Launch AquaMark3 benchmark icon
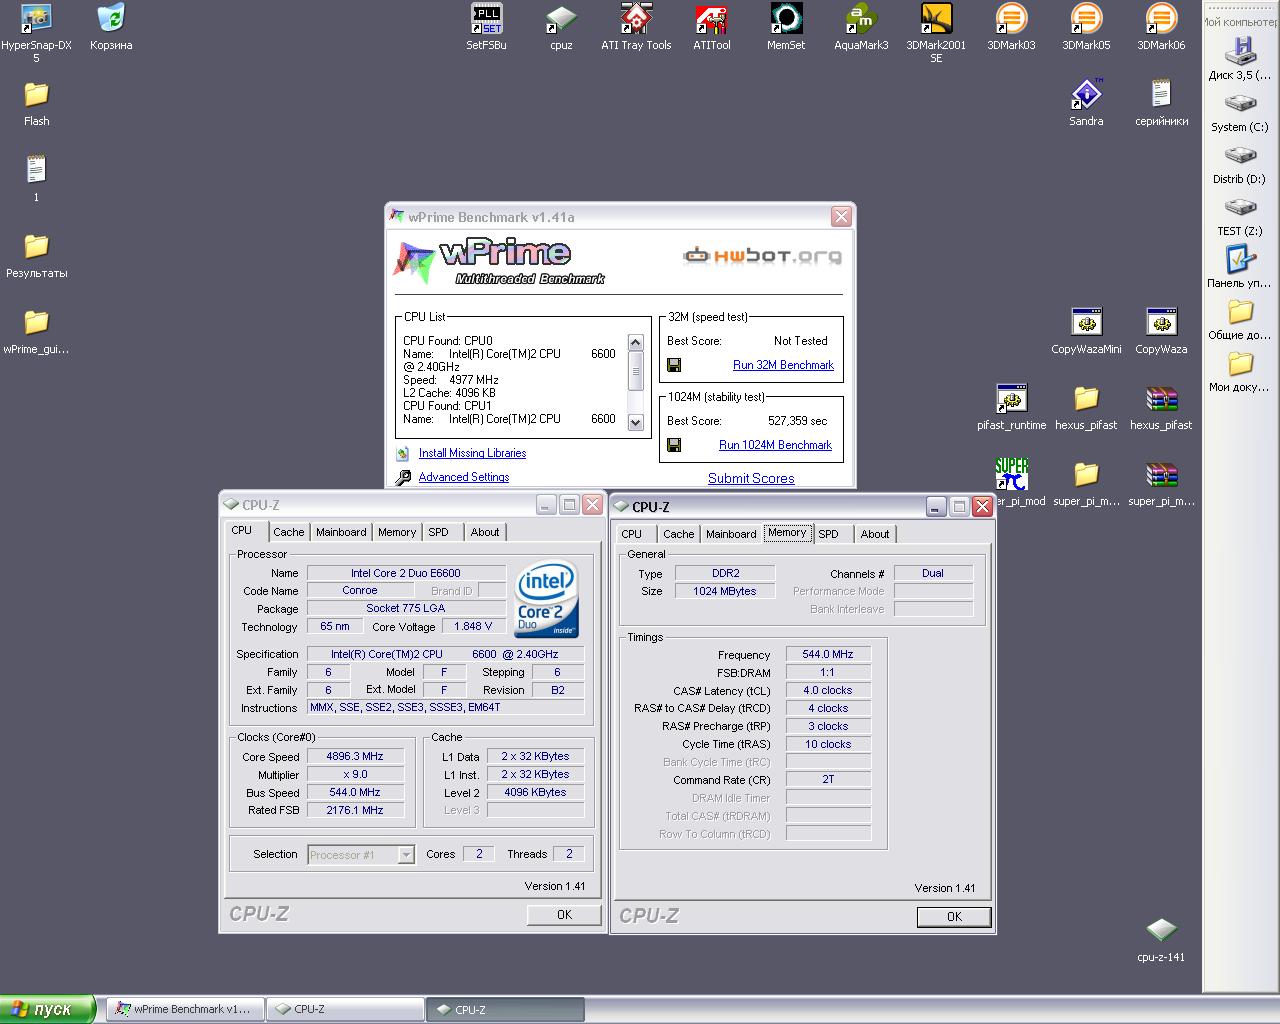The width and height of the screenshot is (1280, 1024). [861, 18]
